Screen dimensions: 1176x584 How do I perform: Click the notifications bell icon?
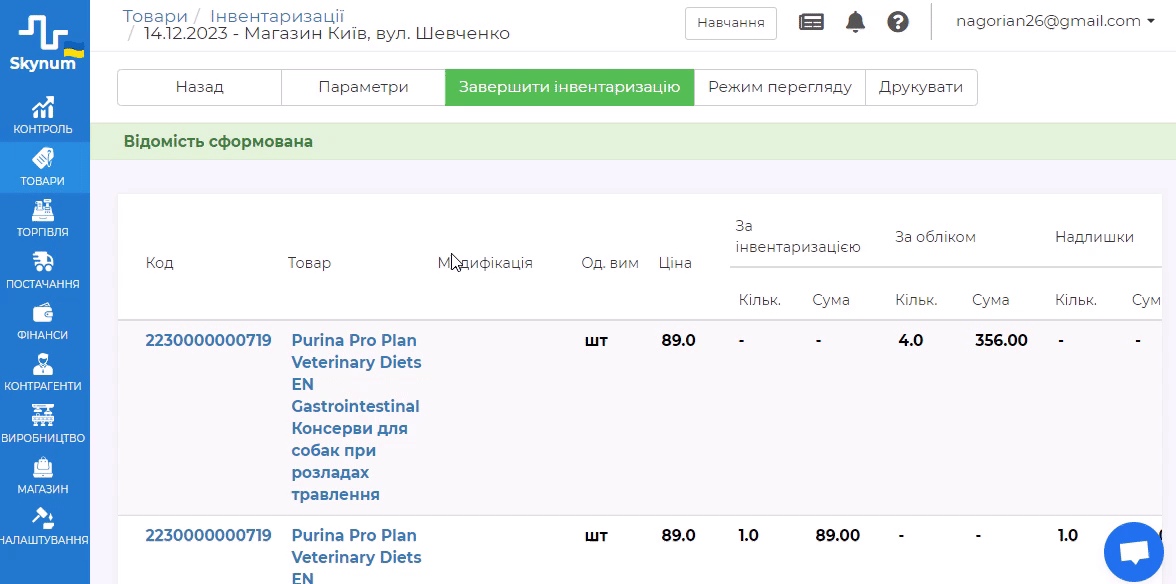tap(855, 22)
